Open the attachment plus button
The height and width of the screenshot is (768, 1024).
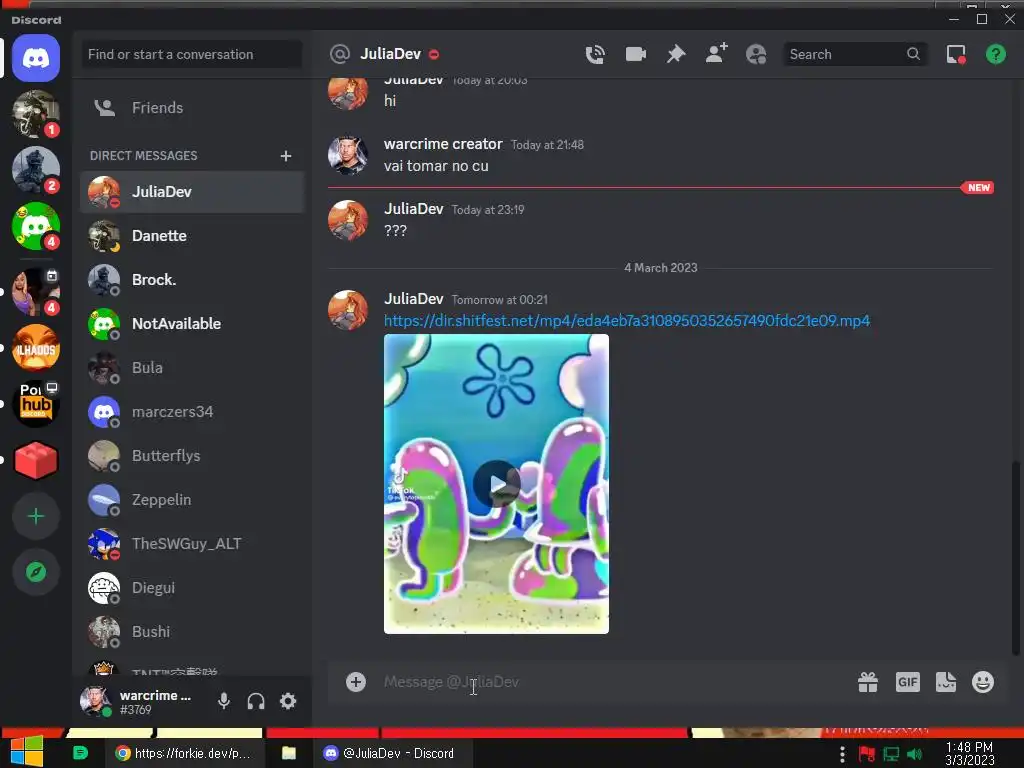[x=356, y=682]
